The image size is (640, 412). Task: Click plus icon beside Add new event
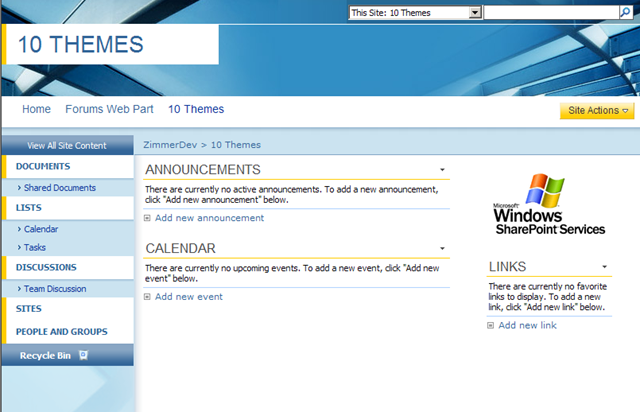[148, 297]
